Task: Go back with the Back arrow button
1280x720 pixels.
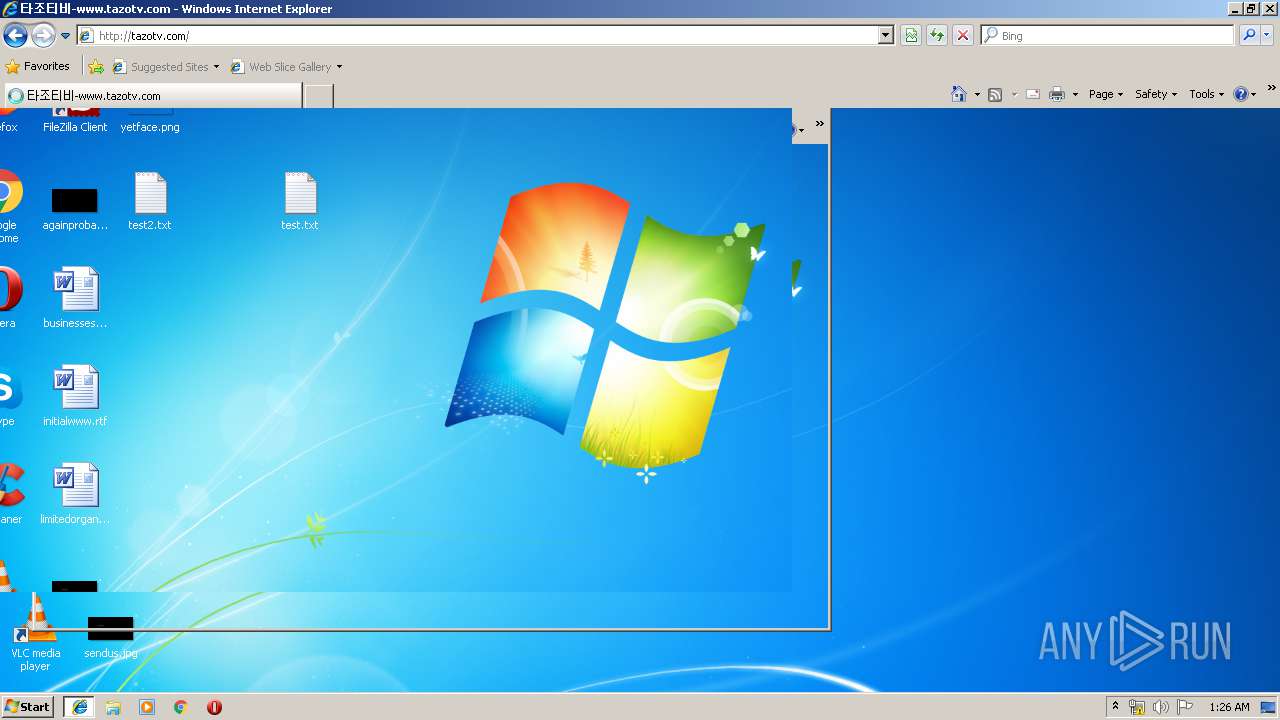Action: pos(15,36)
